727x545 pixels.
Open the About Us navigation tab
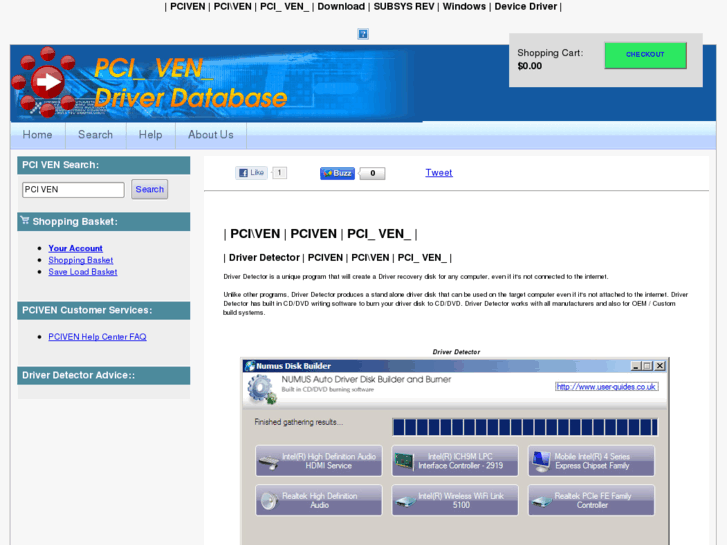[x=210, y=135]
